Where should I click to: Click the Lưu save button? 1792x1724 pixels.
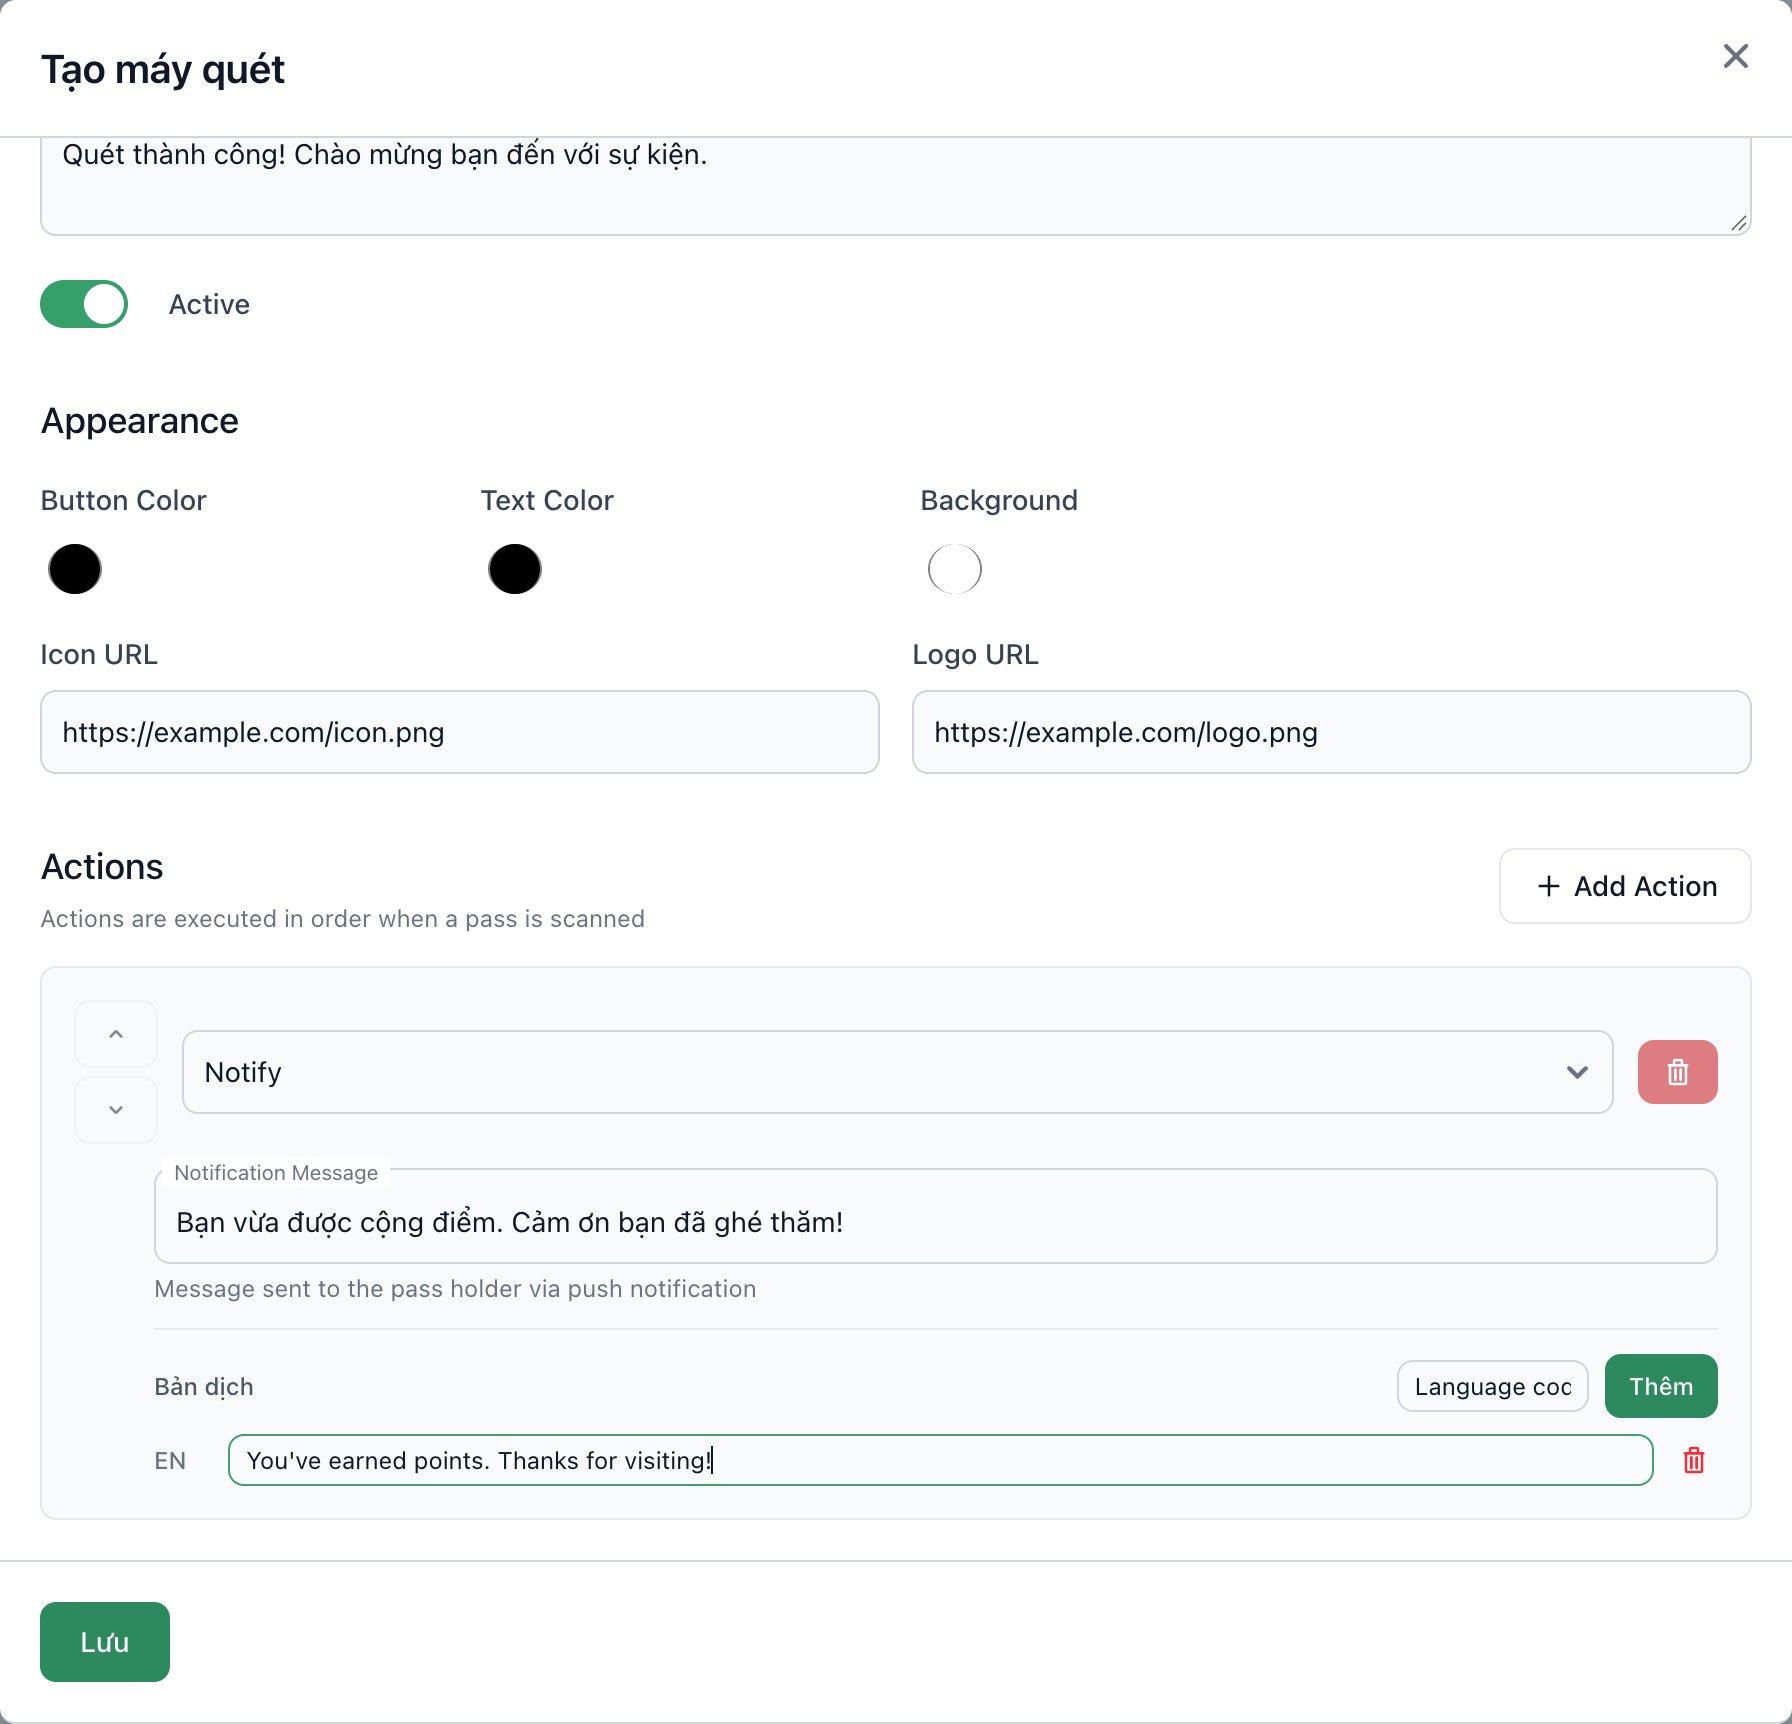pyautogui.click(x=105, y=1642)
